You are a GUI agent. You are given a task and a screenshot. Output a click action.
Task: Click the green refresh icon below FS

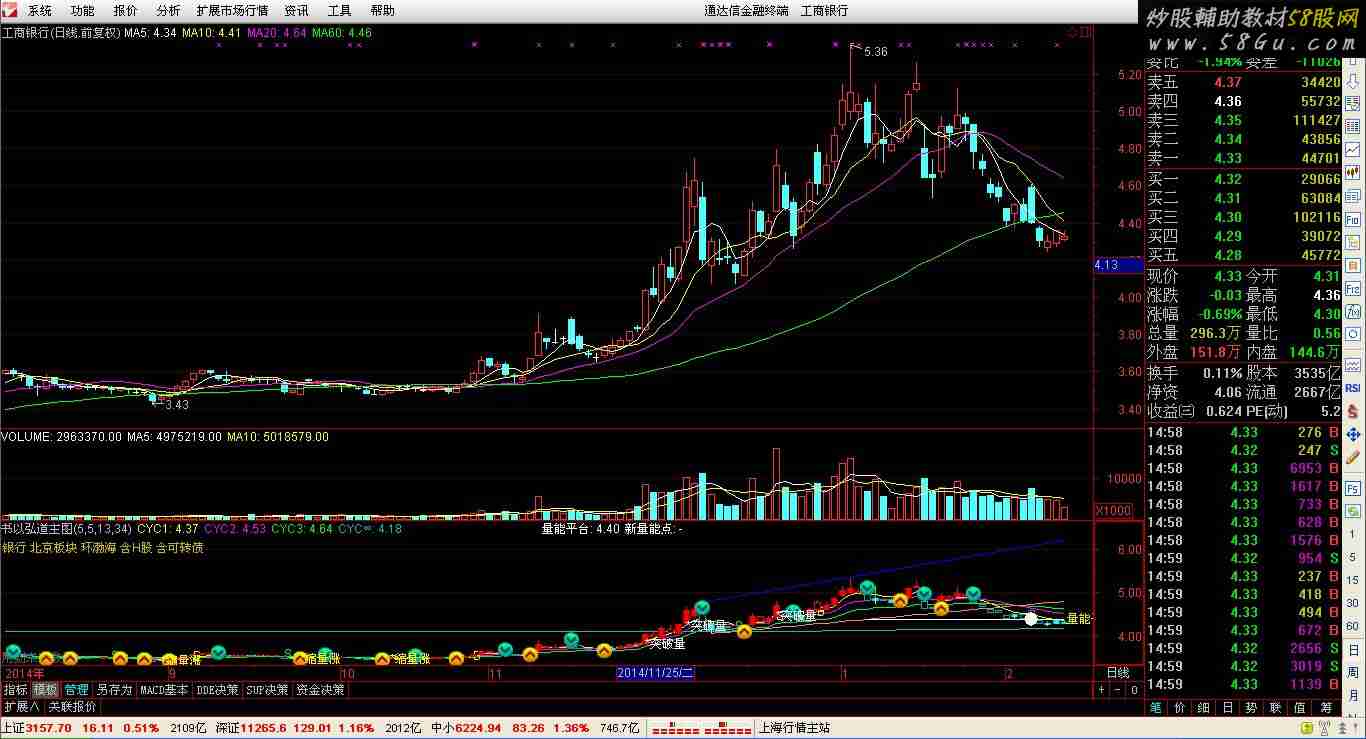point(1353,510)
